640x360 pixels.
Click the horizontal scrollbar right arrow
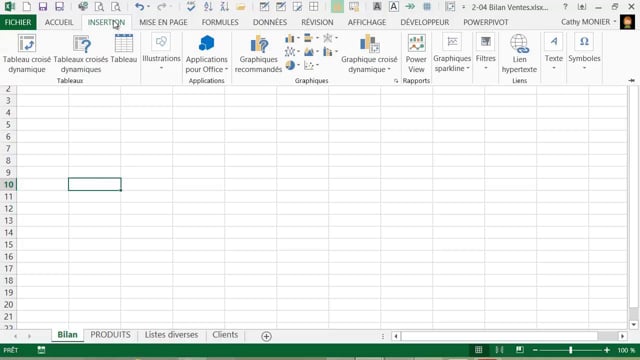[622, 336]
